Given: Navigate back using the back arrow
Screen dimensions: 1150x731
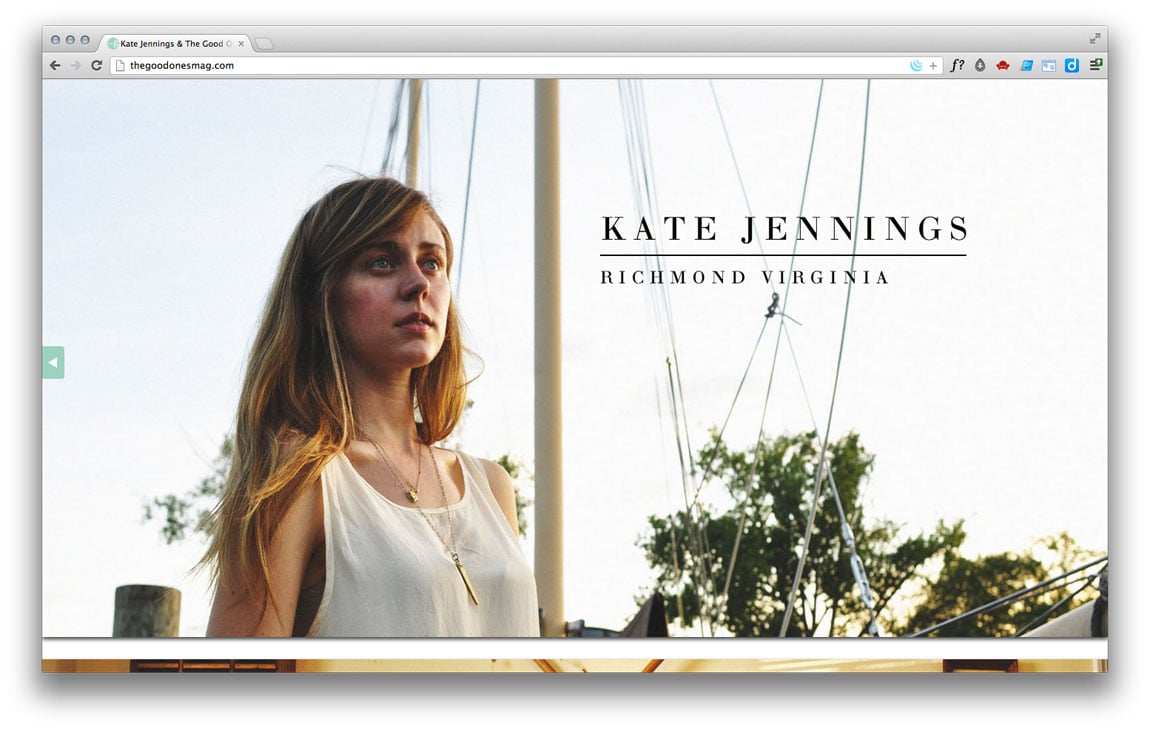Looking at the screenshot, I should tap(54, 65).
